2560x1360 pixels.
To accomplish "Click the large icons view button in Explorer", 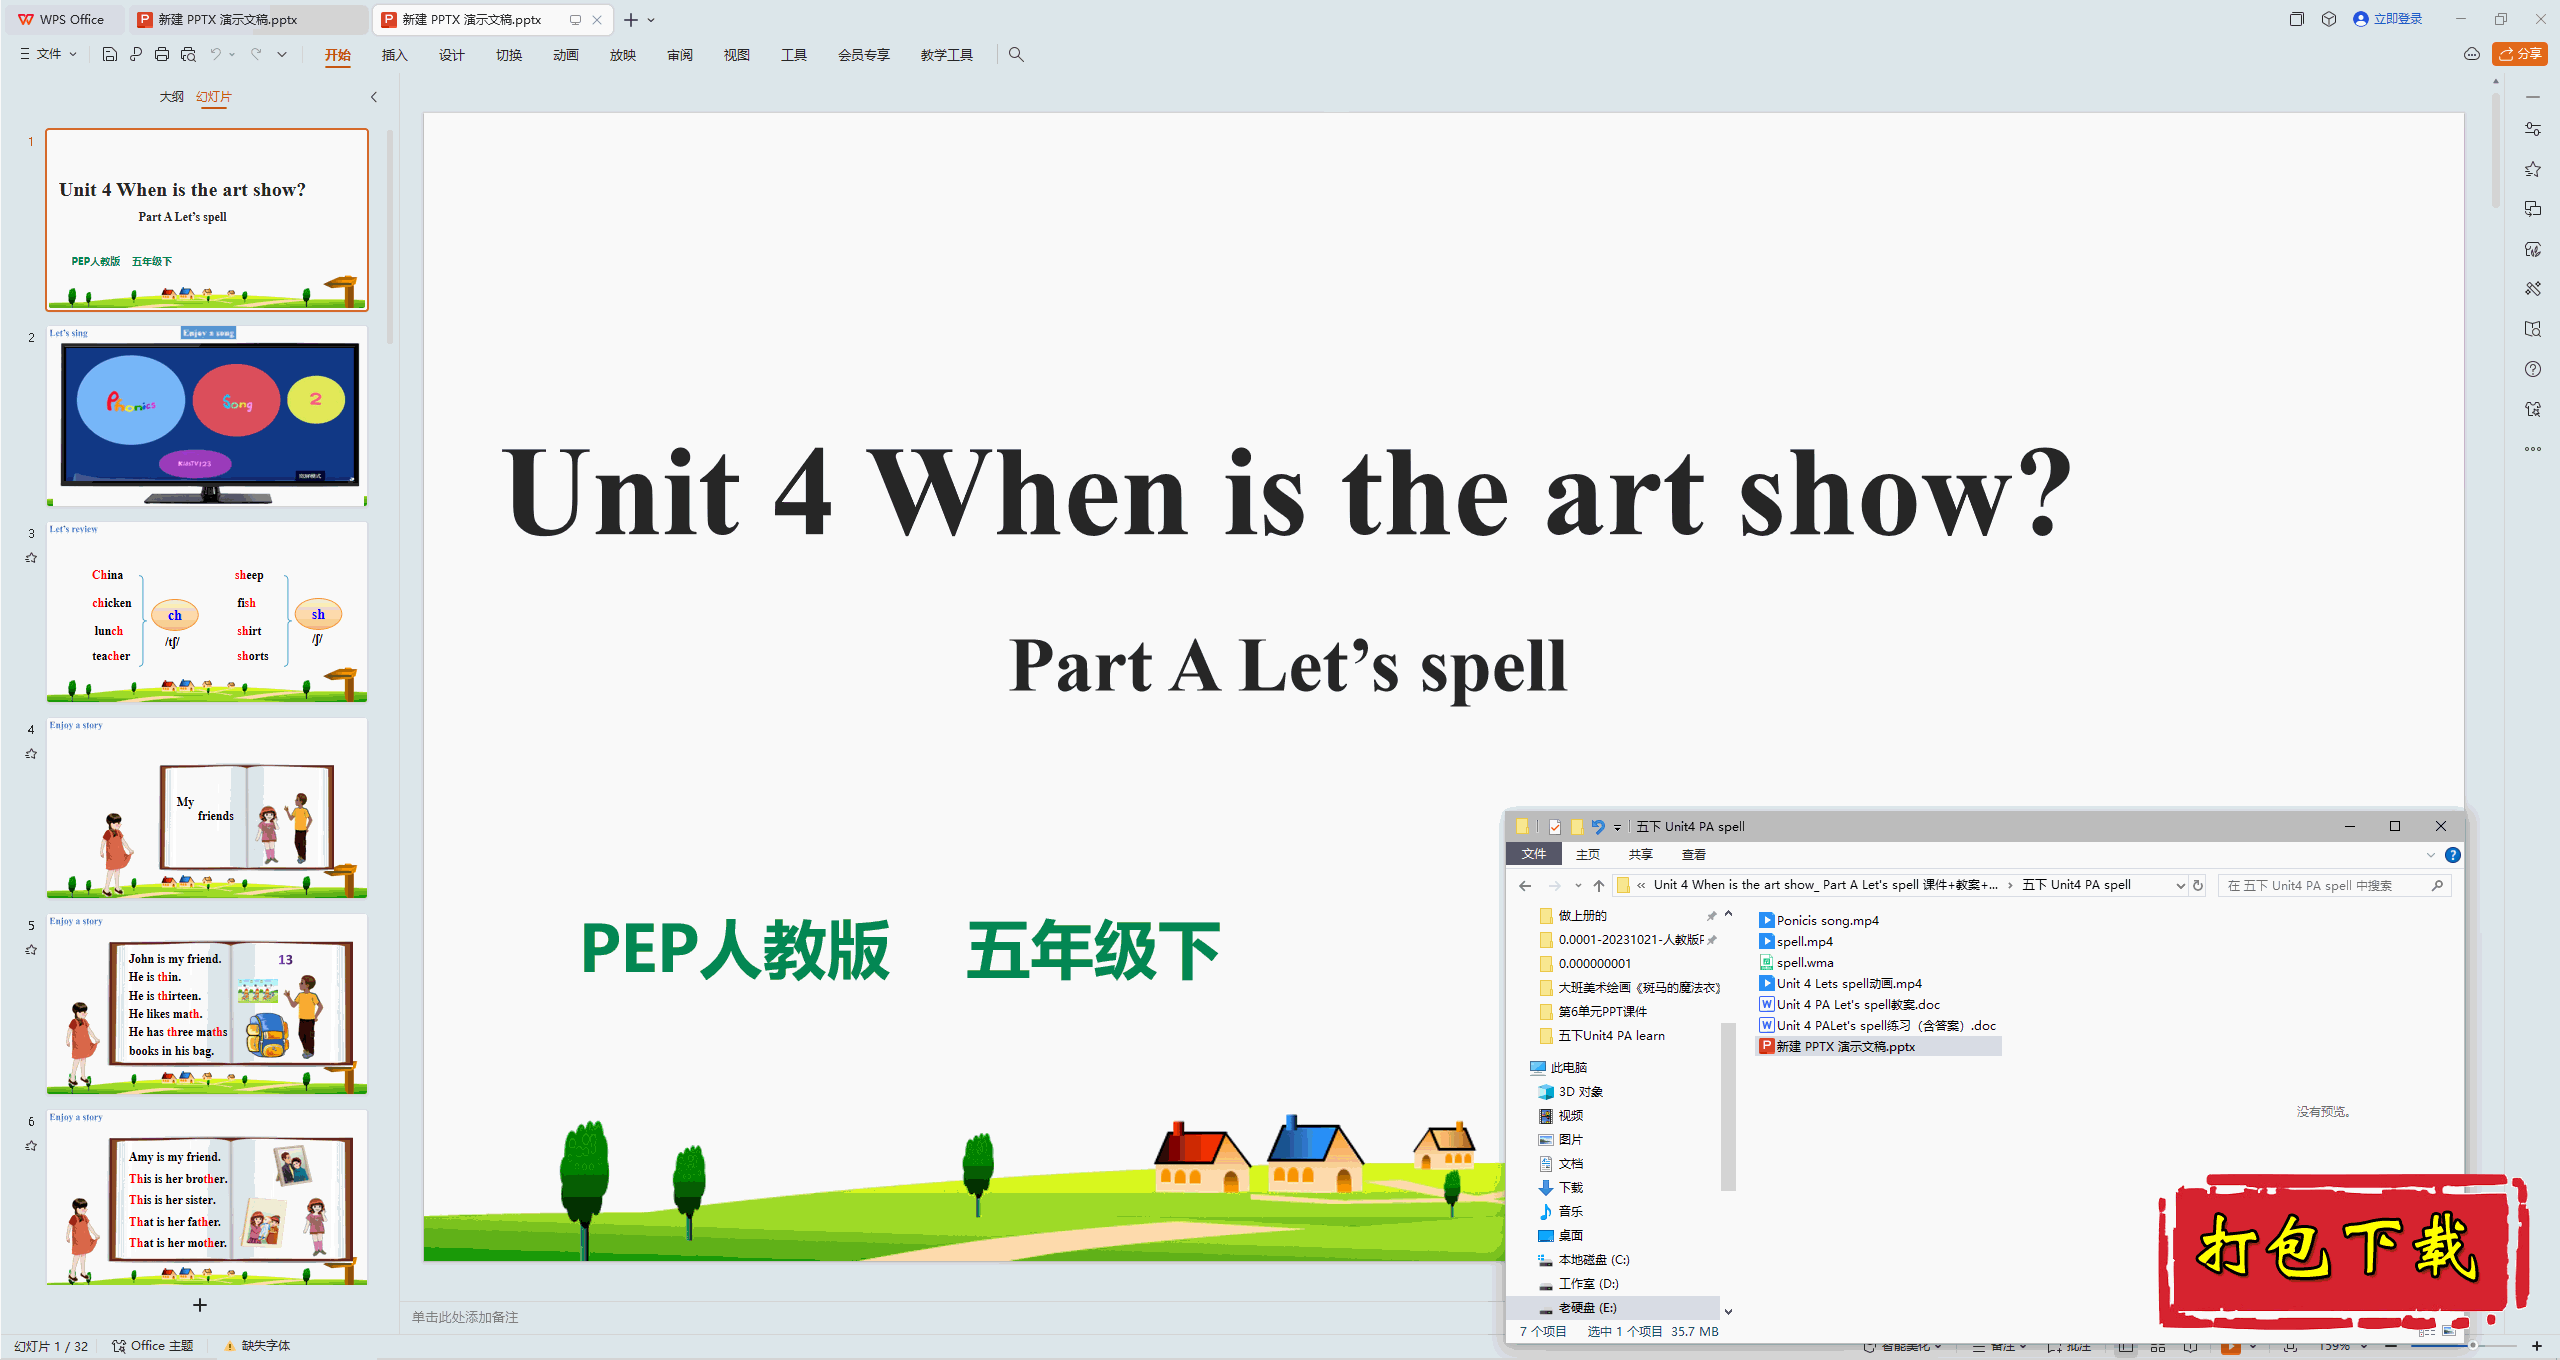I will (x=2449, y=1331).
